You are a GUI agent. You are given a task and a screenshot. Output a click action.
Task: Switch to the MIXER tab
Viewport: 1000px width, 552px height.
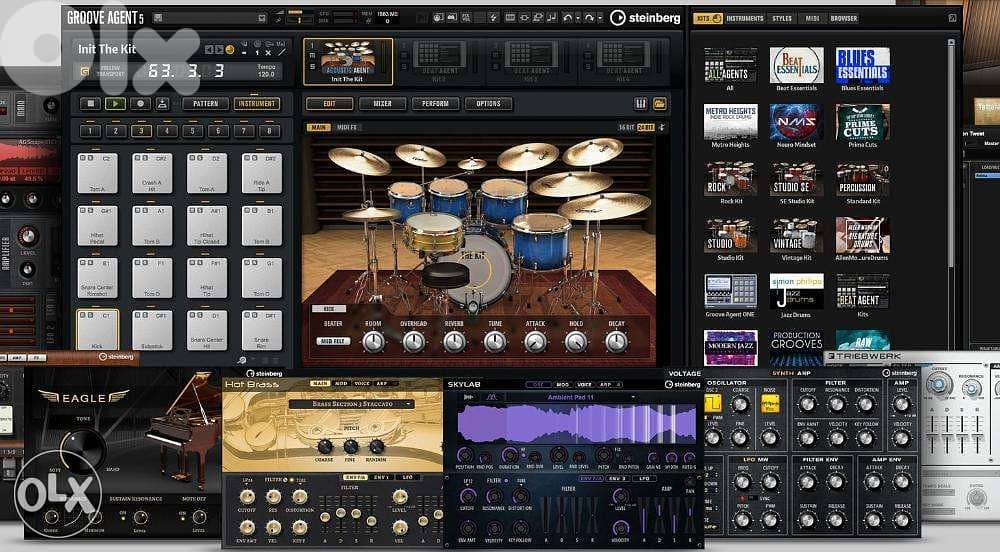tap(382, 103)
